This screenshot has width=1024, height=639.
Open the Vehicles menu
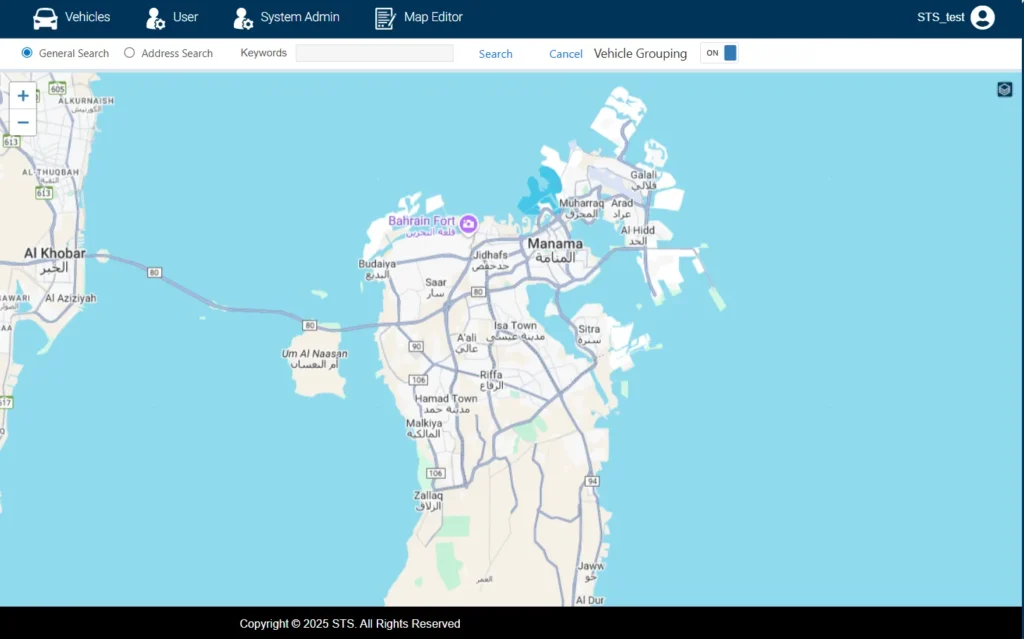[88, 17]
